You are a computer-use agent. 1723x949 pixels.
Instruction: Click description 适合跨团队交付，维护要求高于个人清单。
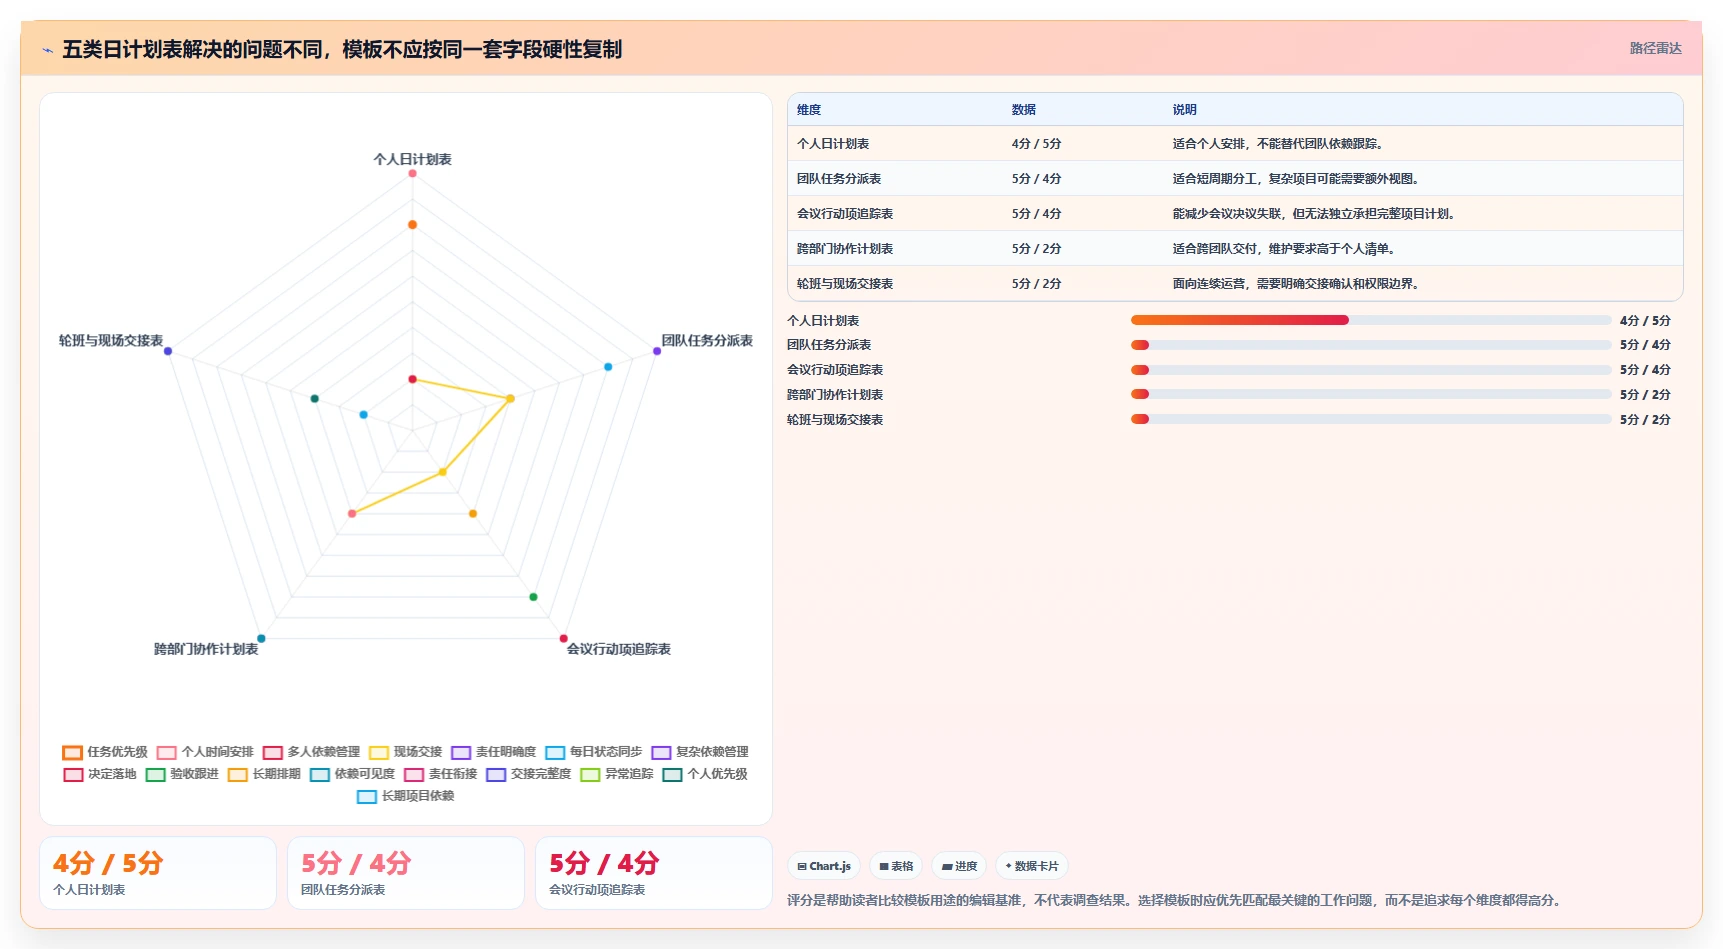(1284, 249)
